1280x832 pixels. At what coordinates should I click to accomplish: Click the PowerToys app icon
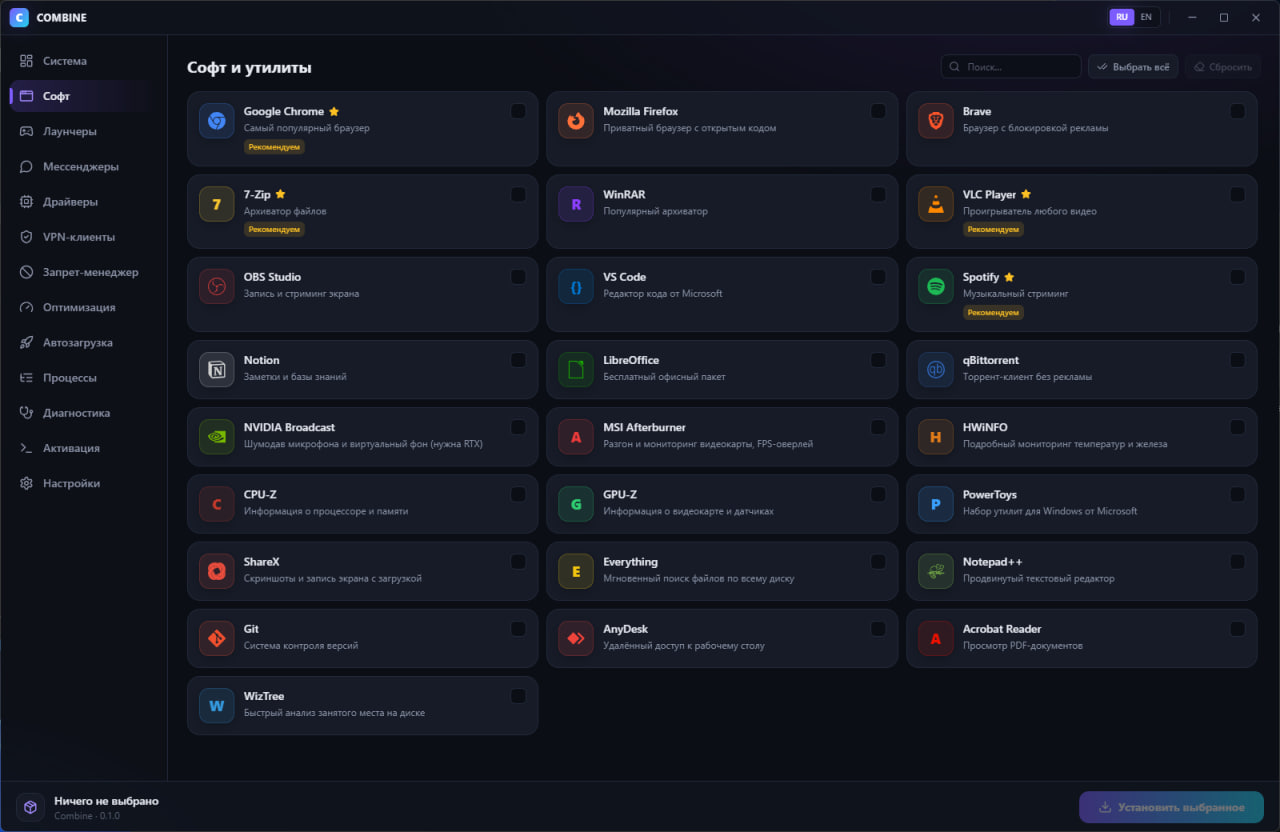tap(936, 504)
